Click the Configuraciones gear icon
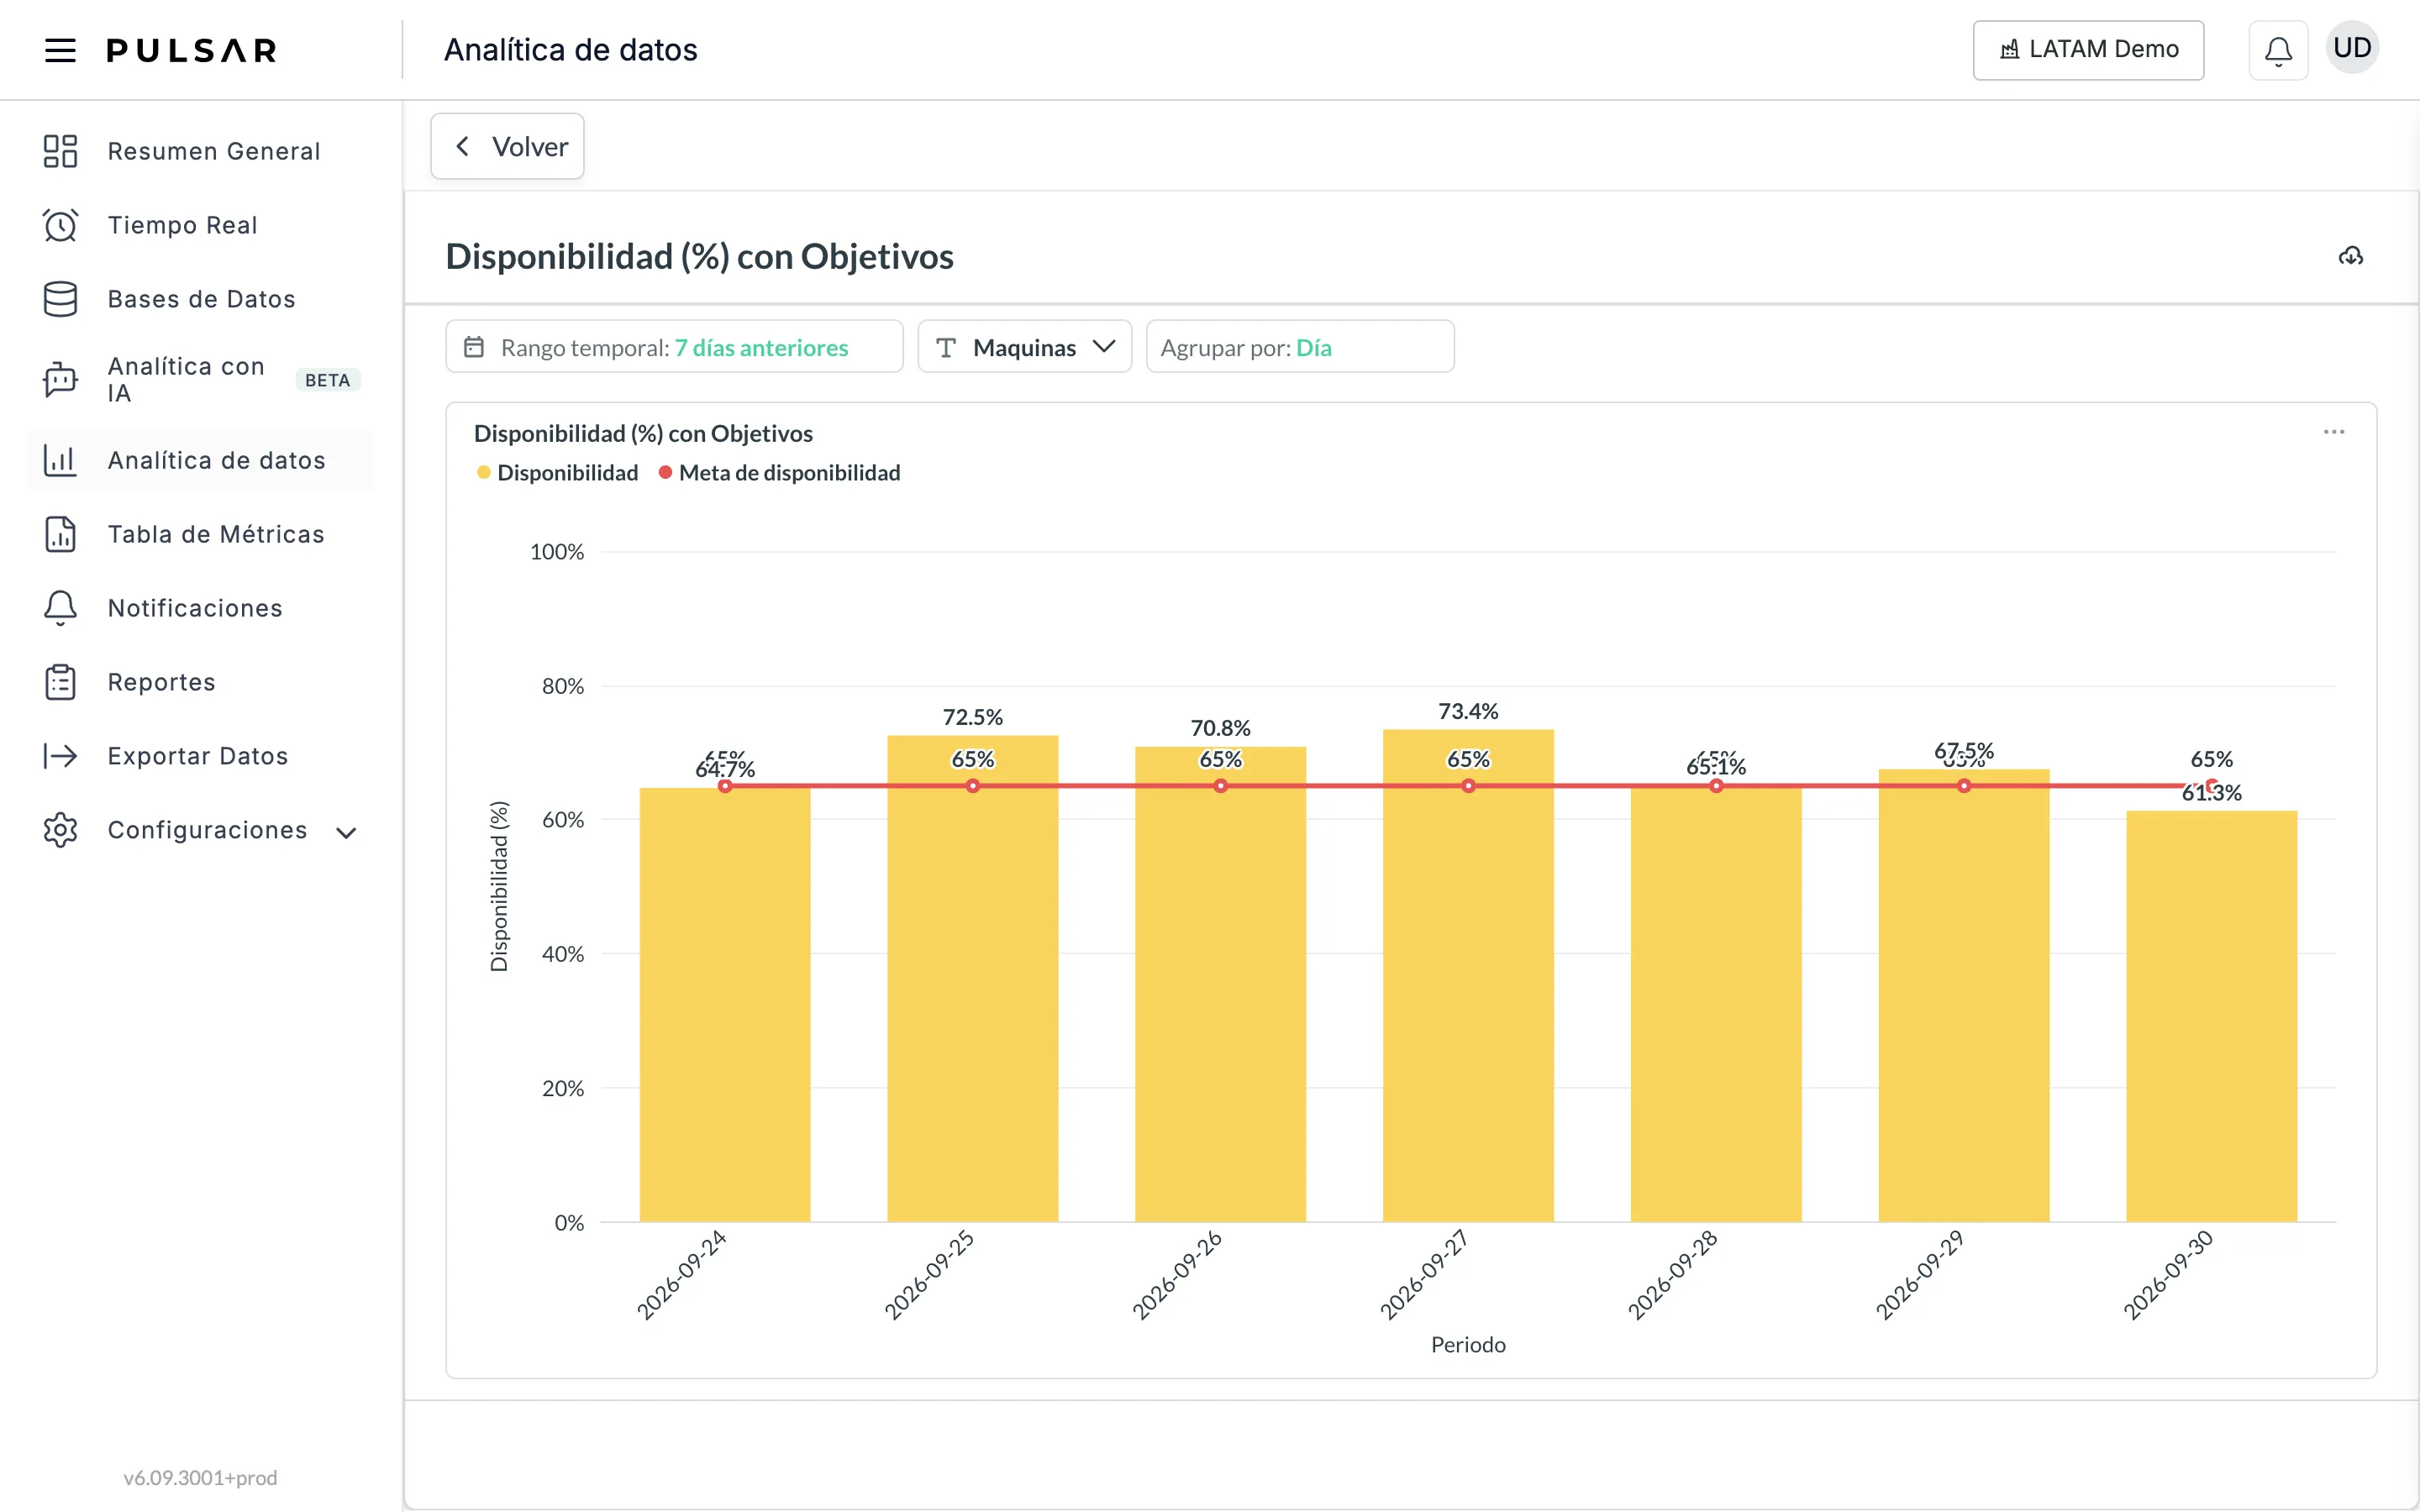 (x=60, y=830)
